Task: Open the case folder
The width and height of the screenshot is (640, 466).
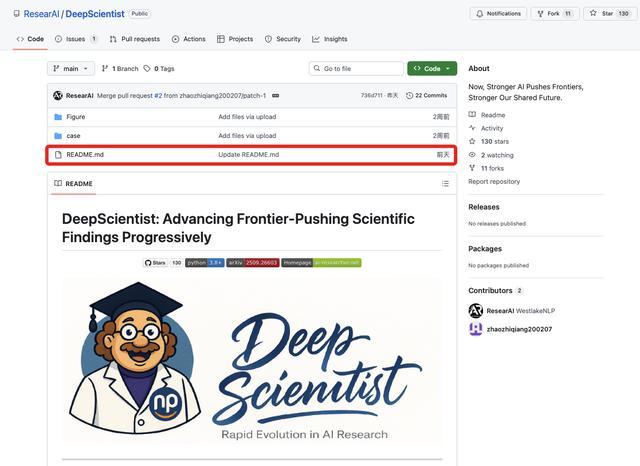Action: click(73, 136)
